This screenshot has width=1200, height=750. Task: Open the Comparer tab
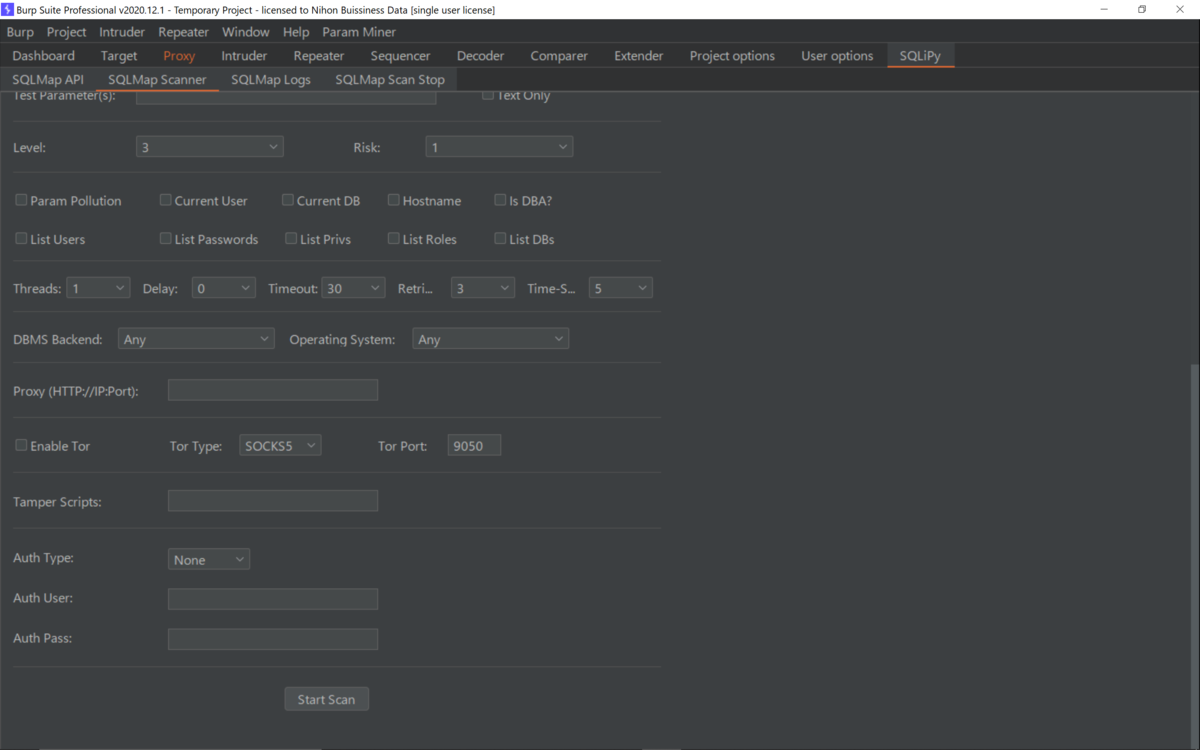559,56
